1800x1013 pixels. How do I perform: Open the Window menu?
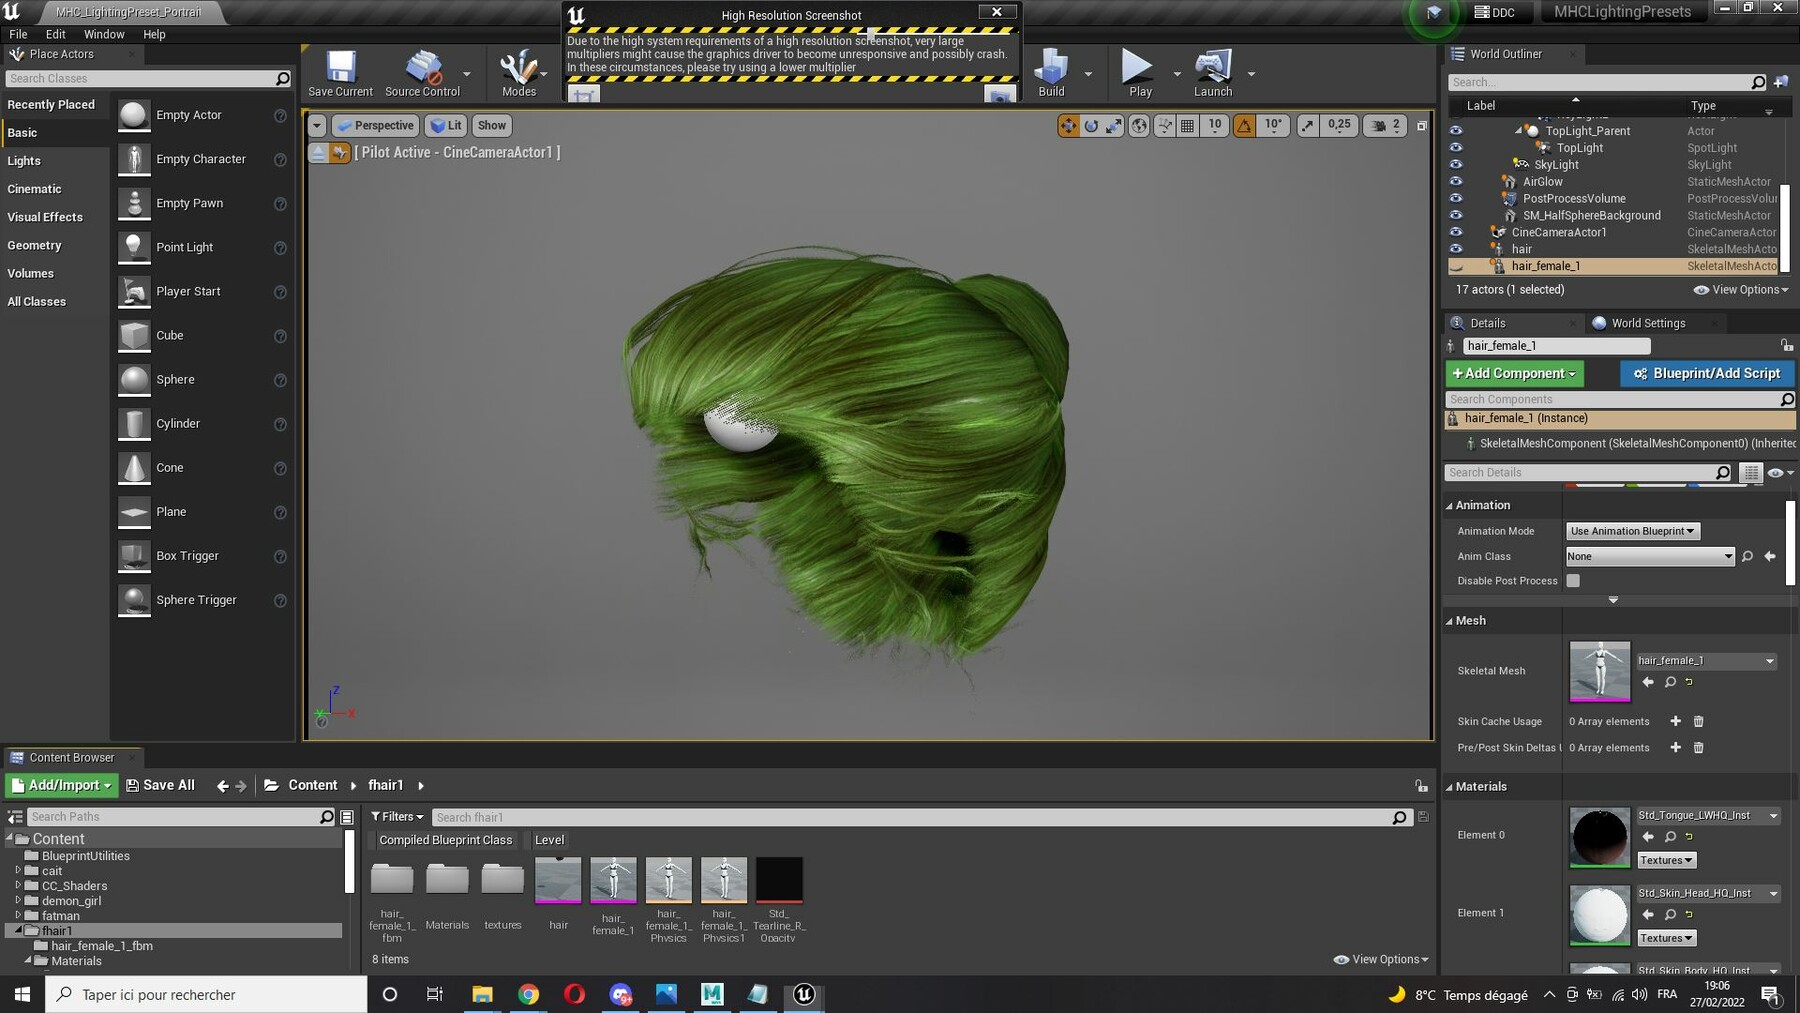(104, 34)
